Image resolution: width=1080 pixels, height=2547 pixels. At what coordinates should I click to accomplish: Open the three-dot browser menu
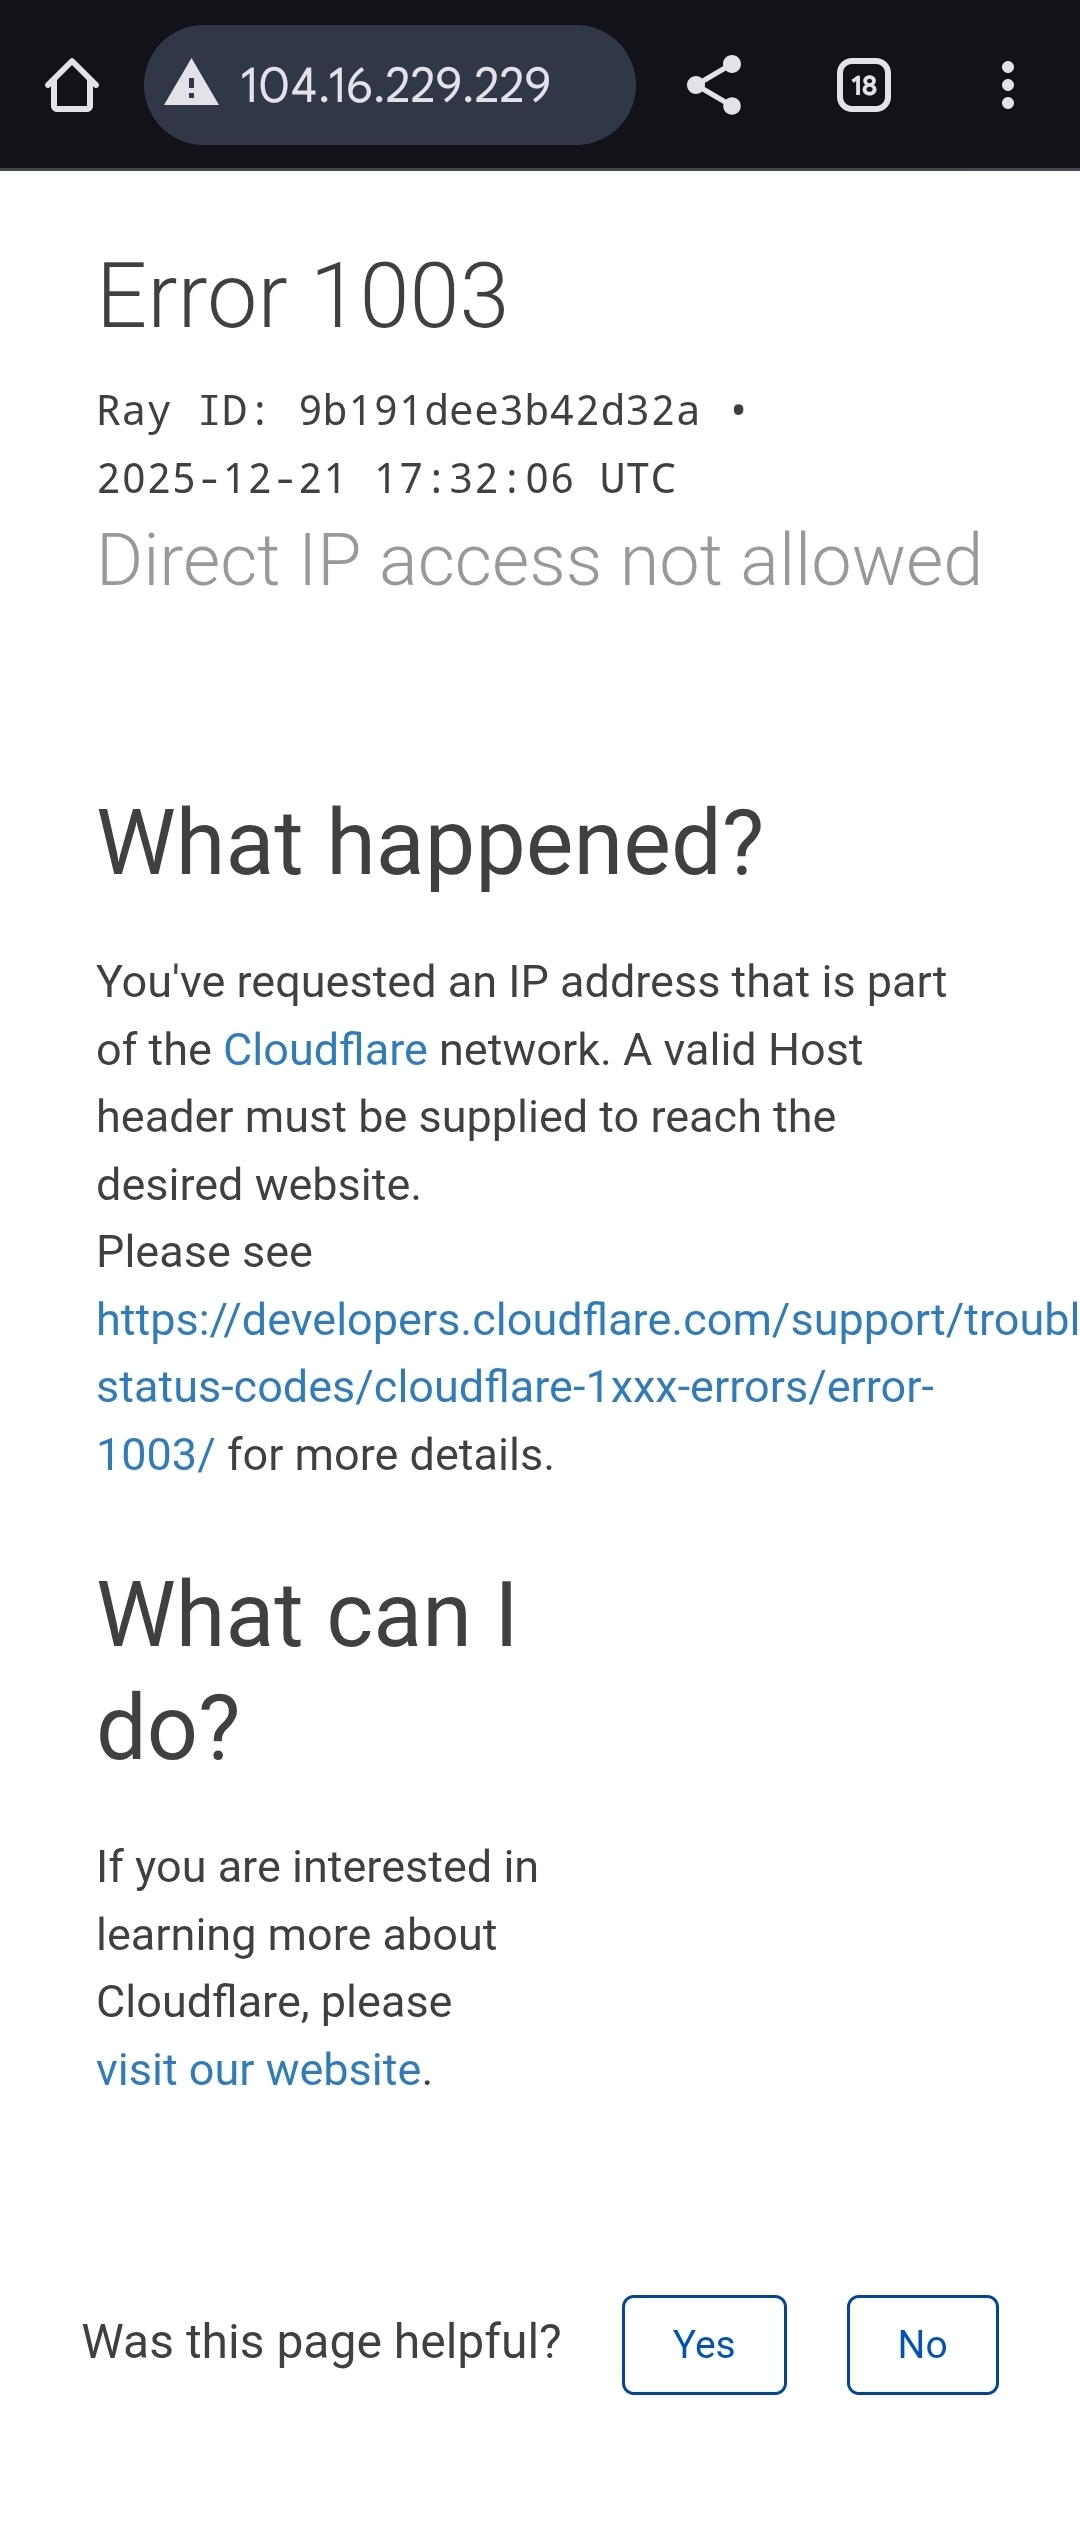coord(1008,85)
